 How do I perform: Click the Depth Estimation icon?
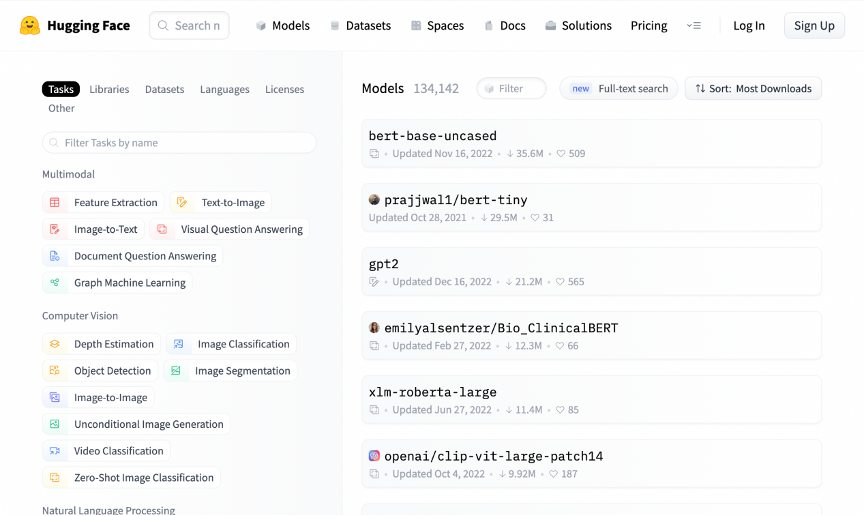(55, 344)
